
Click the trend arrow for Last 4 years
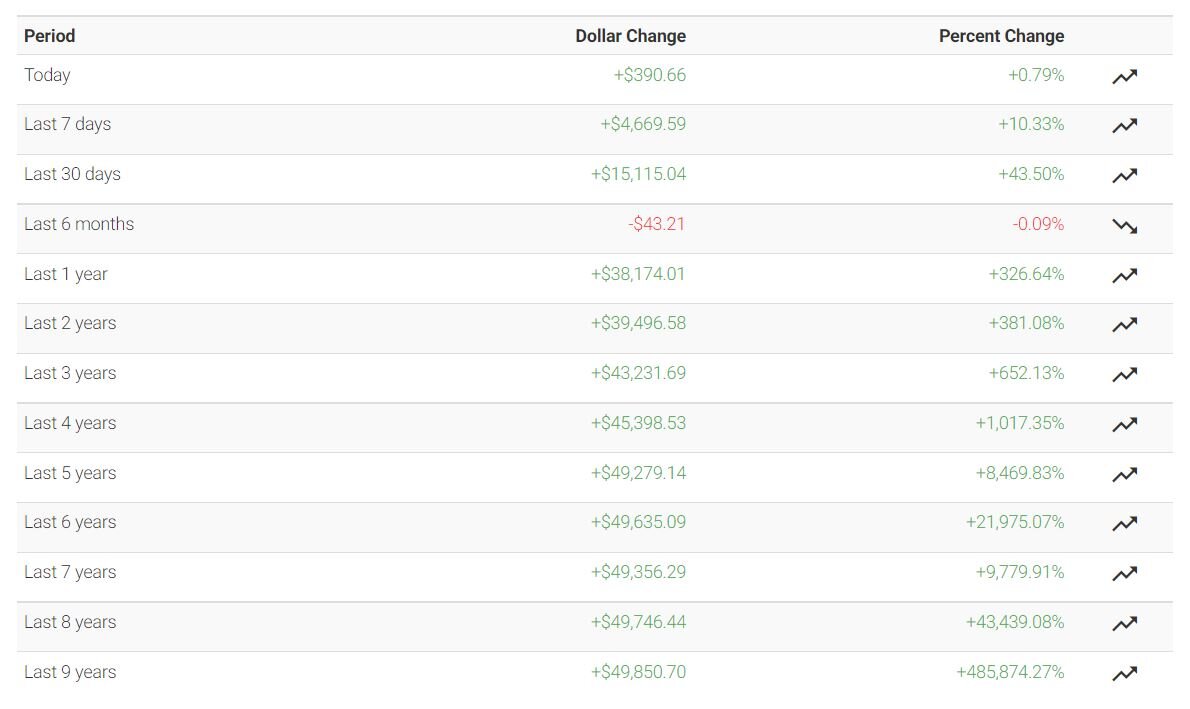(x=1125, y=424)
